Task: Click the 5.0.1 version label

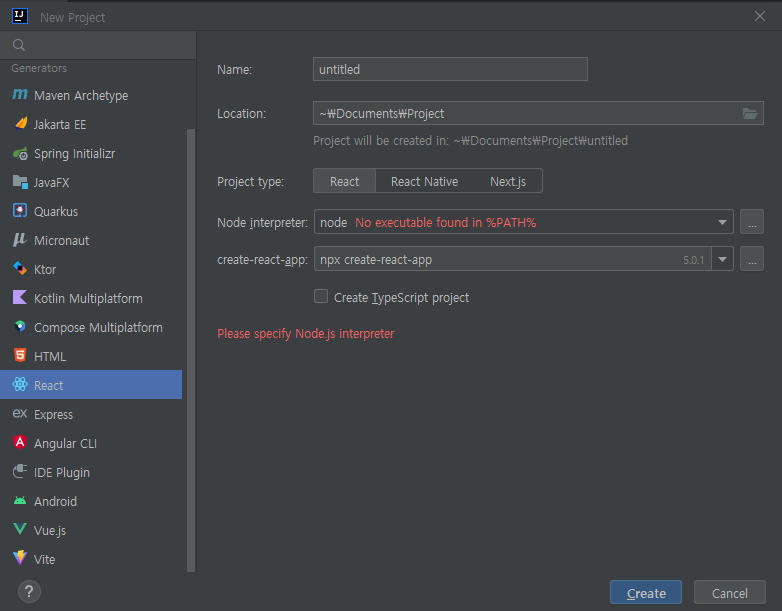Action: click(x=693, y=260)
